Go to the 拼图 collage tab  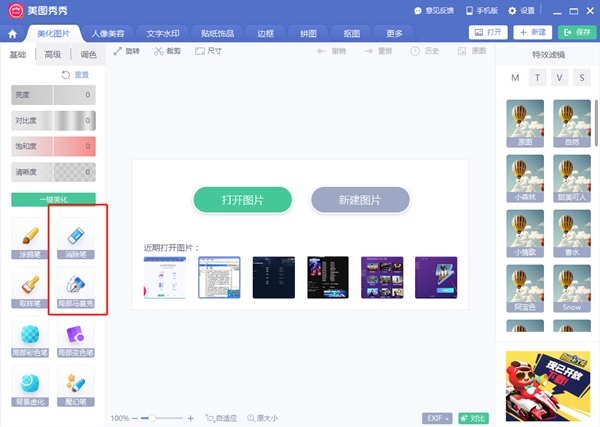[308, 34]
